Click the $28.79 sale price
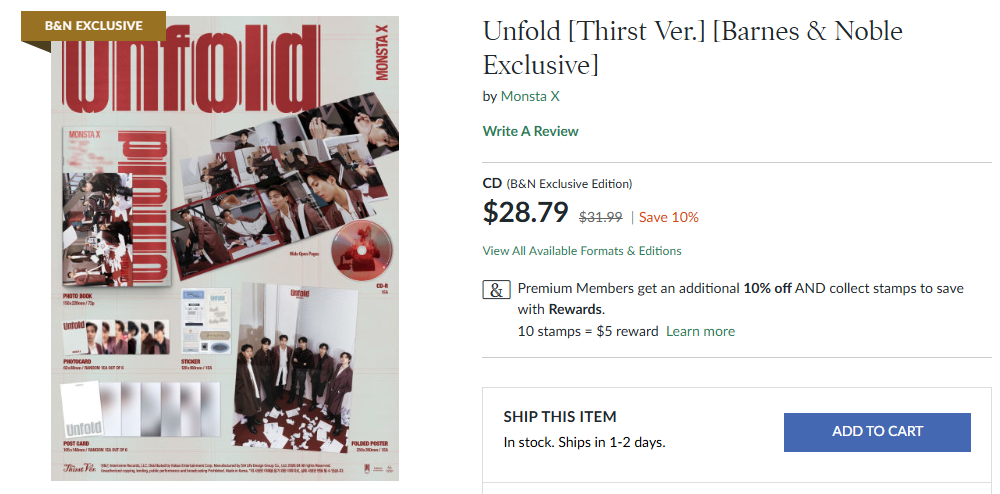 click(525, 213)
